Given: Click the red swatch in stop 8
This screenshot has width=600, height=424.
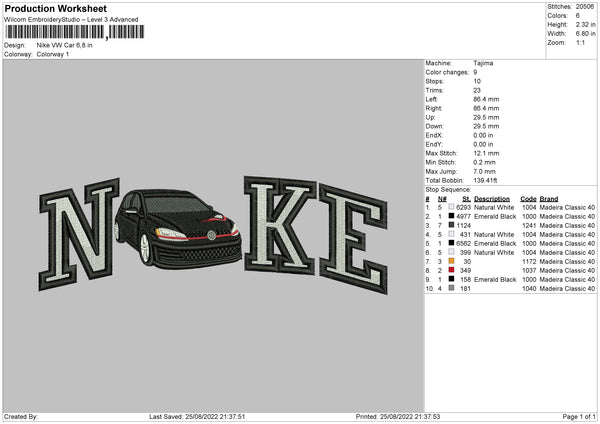Looking at the screenshot, I should pos(451,270).
